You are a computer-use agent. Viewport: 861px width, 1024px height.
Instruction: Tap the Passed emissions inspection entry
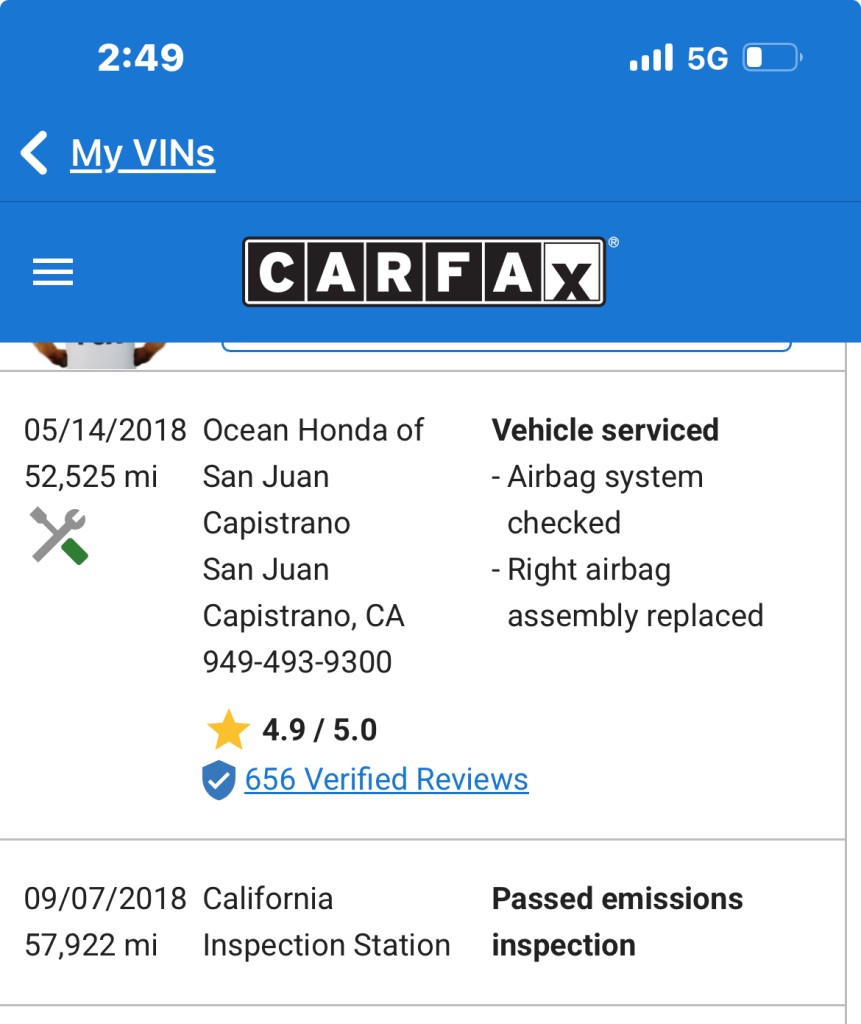617,922
